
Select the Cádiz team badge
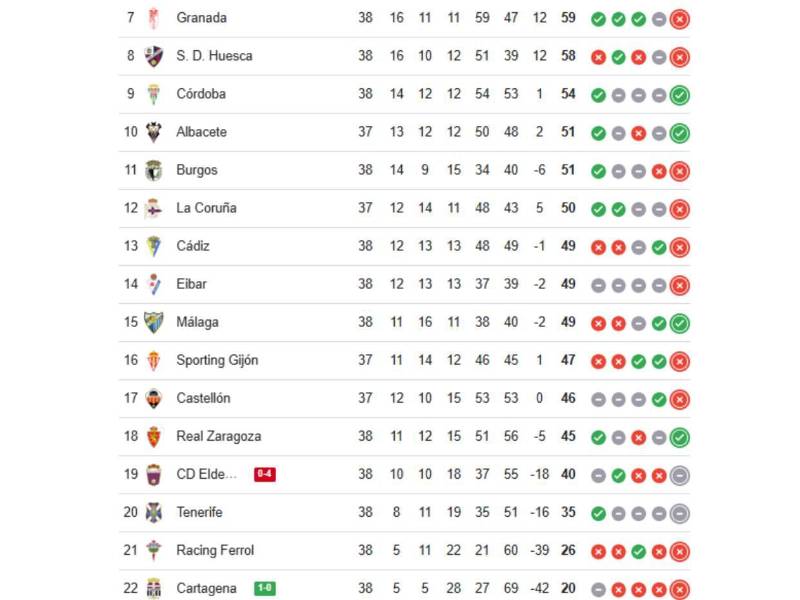(155, 246)
